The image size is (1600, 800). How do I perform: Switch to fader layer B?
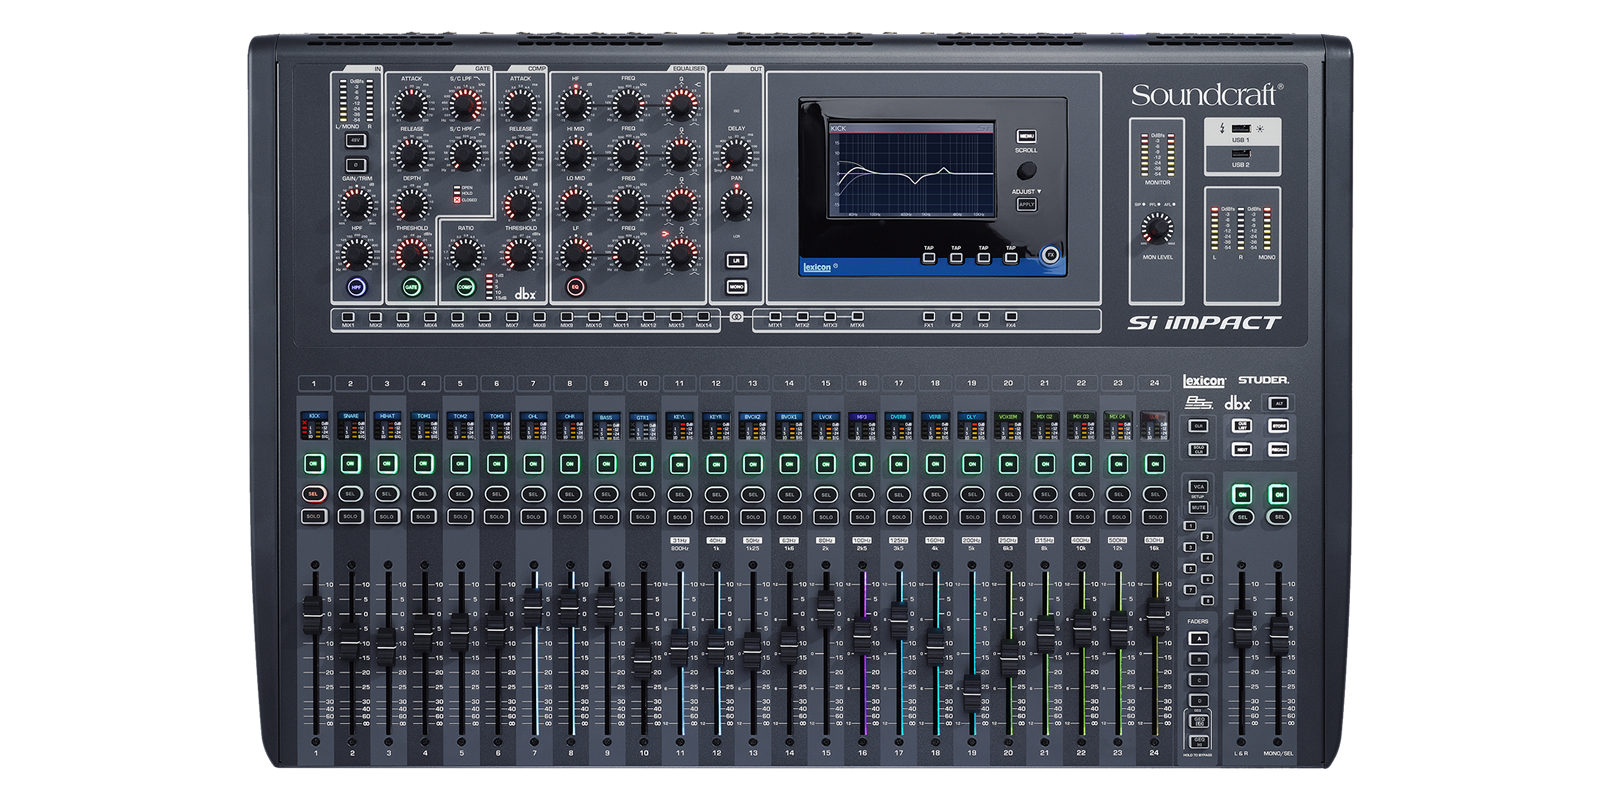(x=1198, y=660)
